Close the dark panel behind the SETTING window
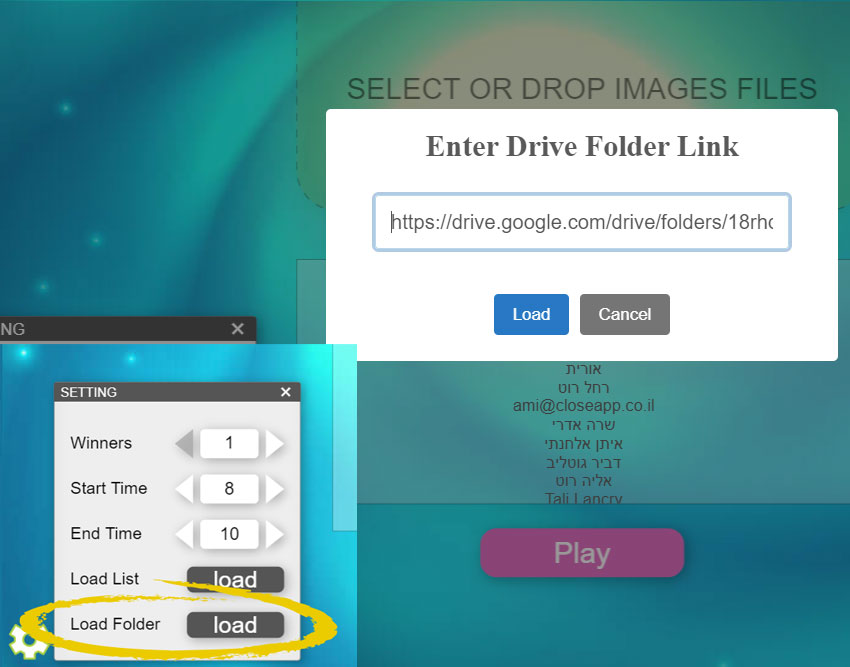The height and width of the screenshot is (667, 850). point(237,328)
